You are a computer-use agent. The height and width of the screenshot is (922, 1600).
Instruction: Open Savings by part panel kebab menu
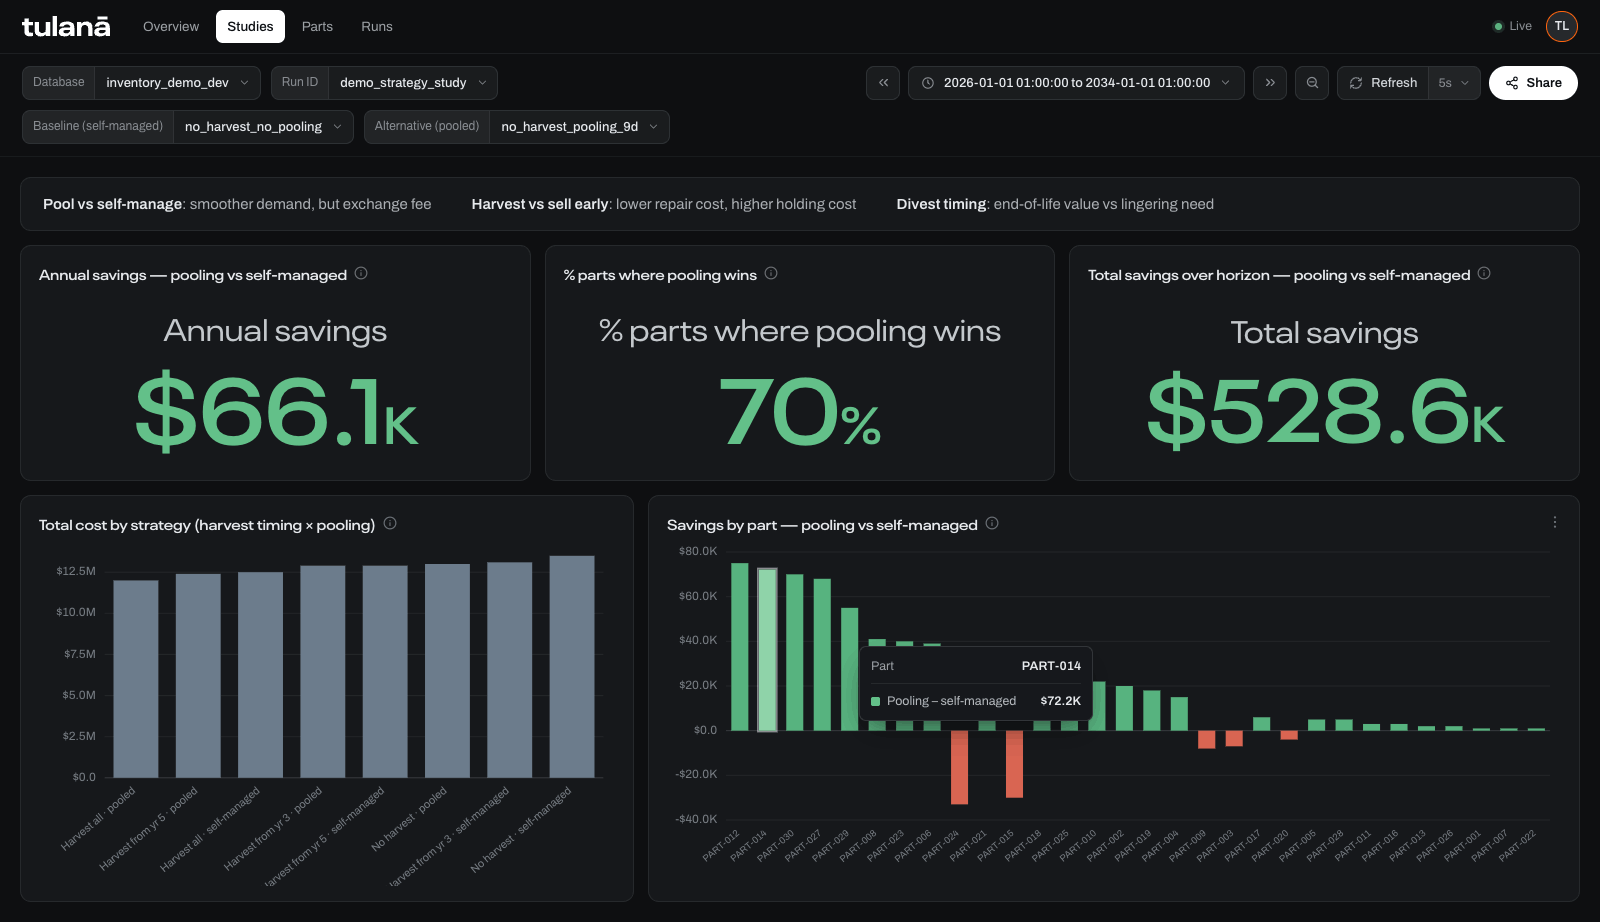click(1555, 522)
